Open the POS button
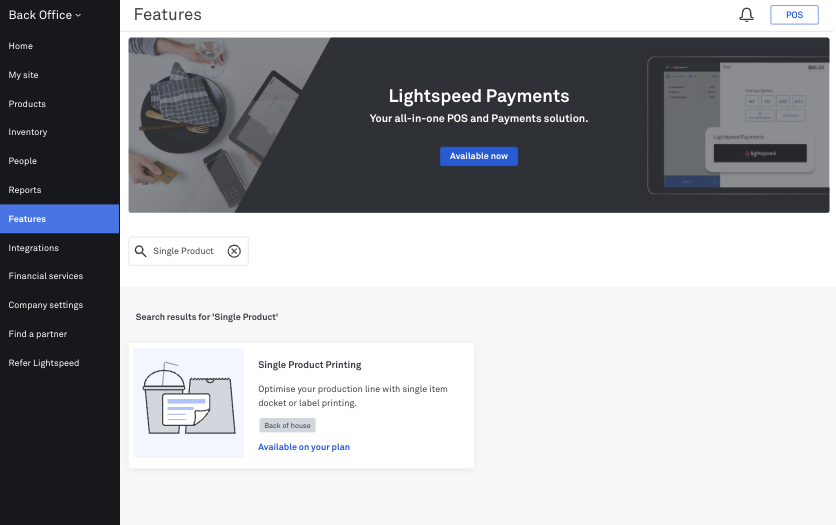836x525 pixels. pyautogui.click(x=794, y=15)
